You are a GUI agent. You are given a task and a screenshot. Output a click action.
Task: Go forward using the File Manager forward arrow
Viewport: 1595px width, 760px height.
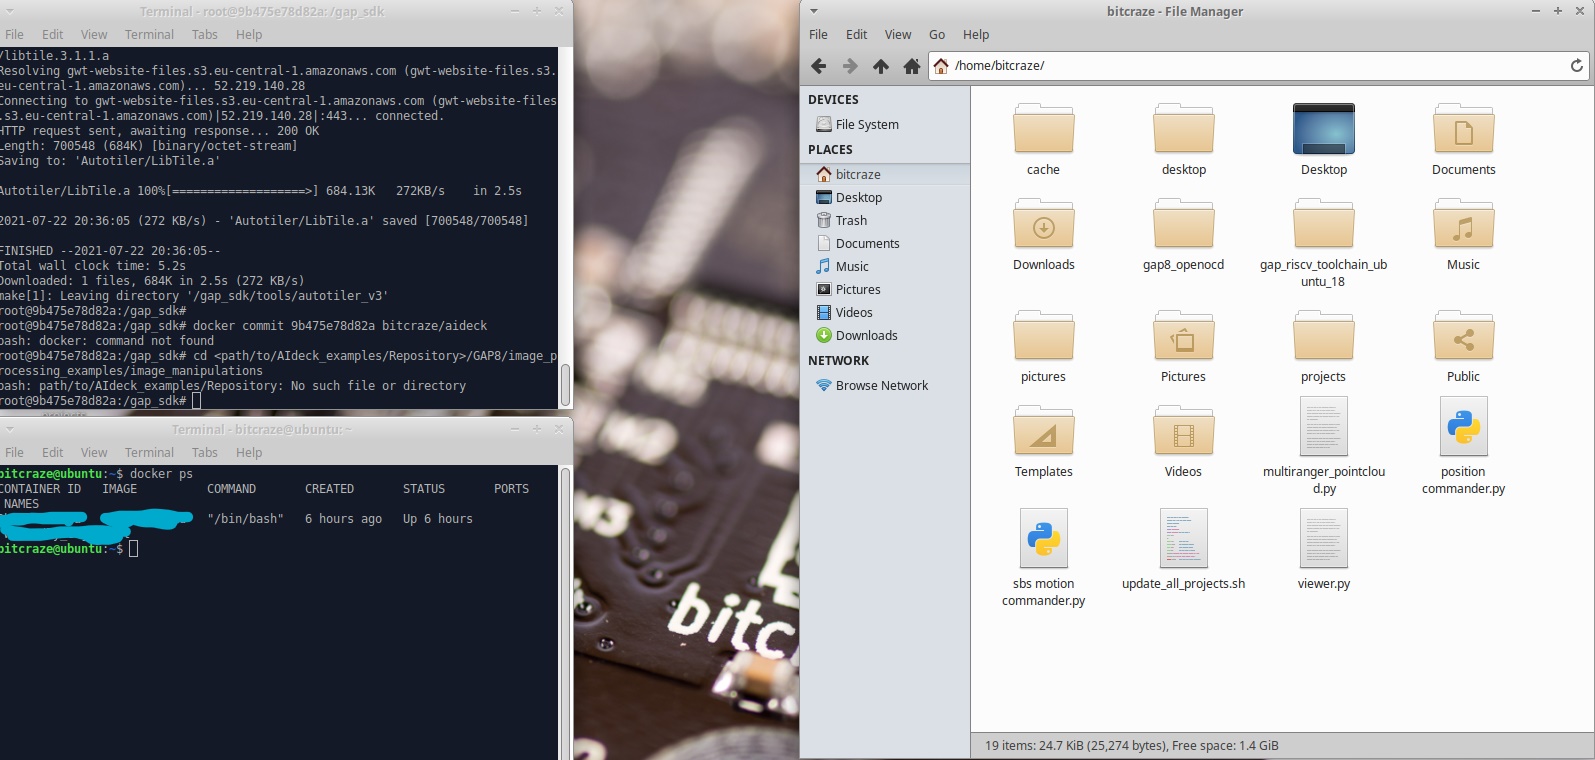[850, 66]
